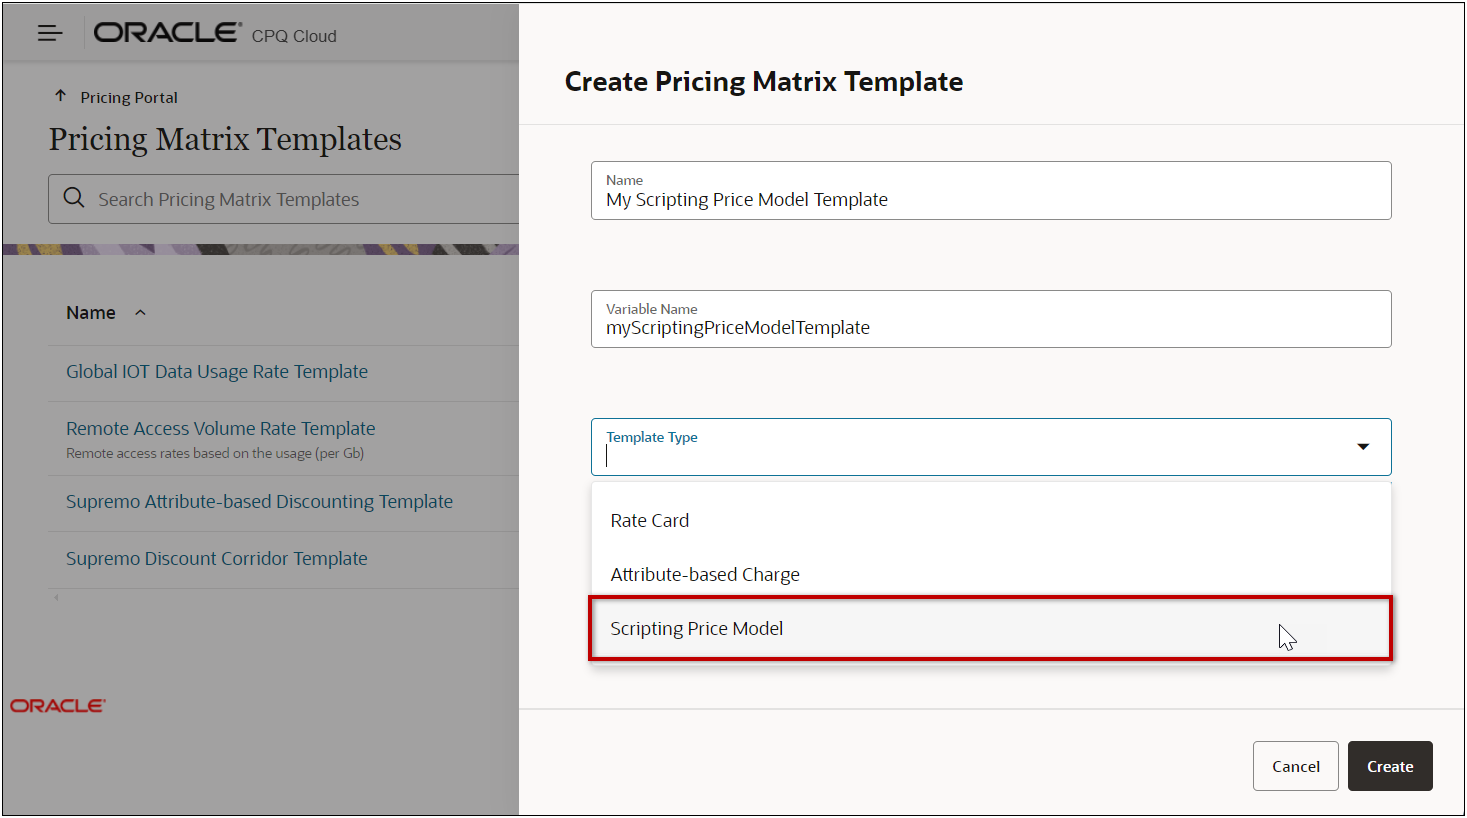This screenshot has width=1467, height=818.
Task: Focus the Search Pricing Matrix Templates field
Action: click(x=284, y=199)
